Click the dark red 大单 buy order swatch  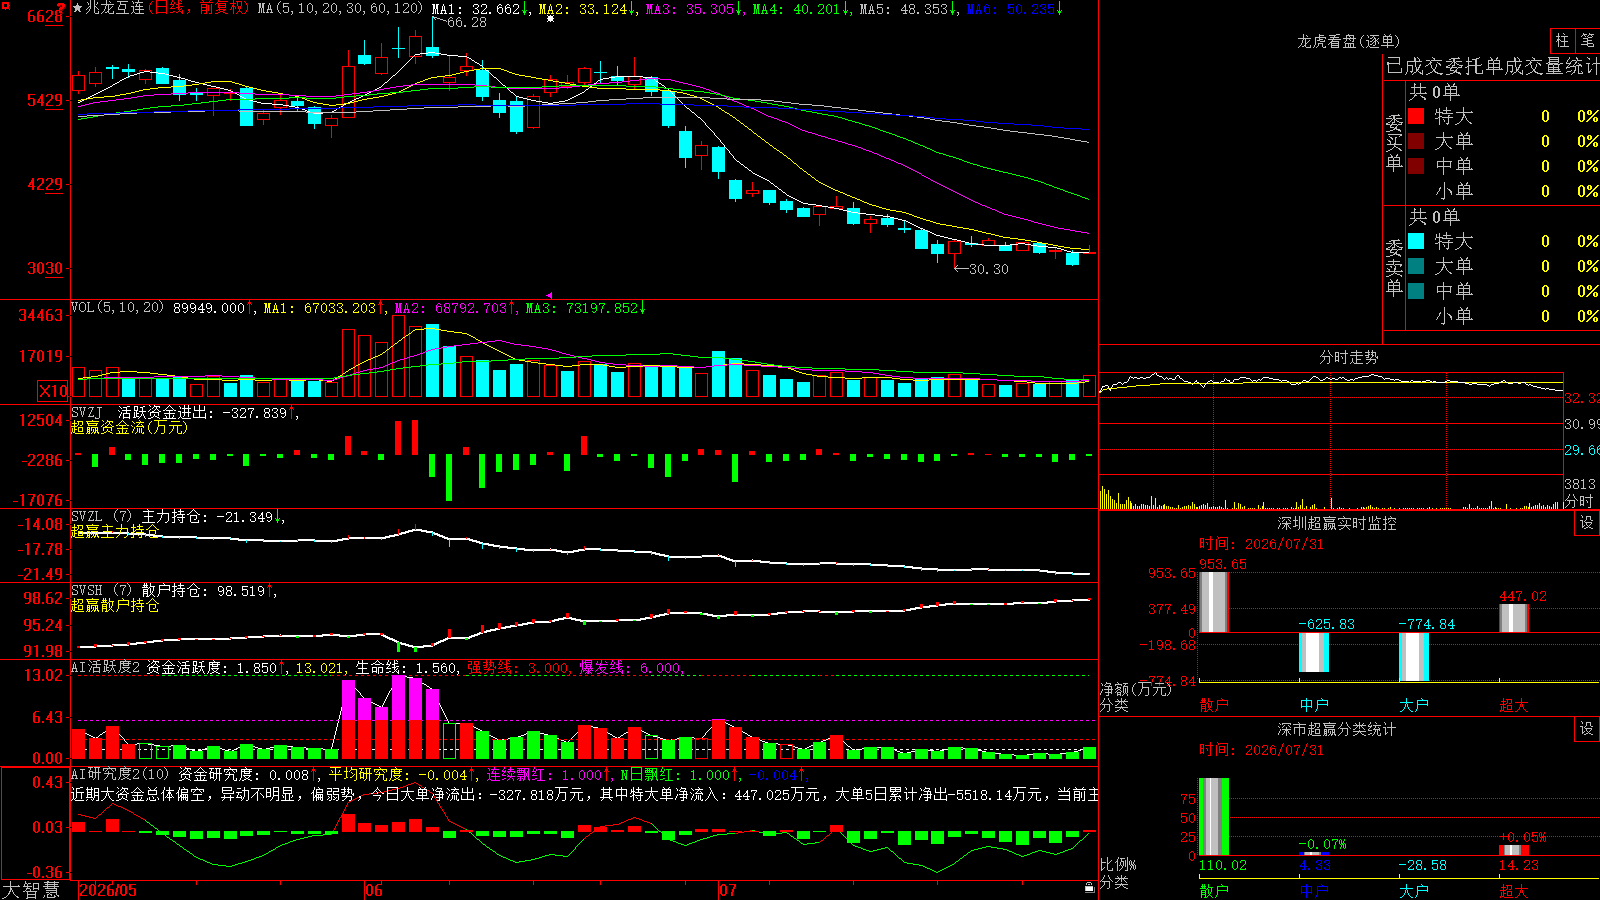(x=1416, y=141)
